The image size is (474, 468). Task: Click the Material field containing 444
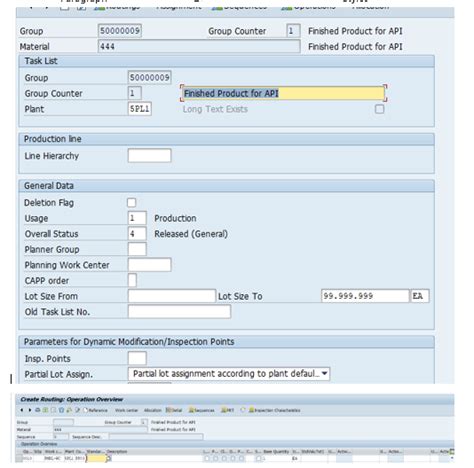199,46
